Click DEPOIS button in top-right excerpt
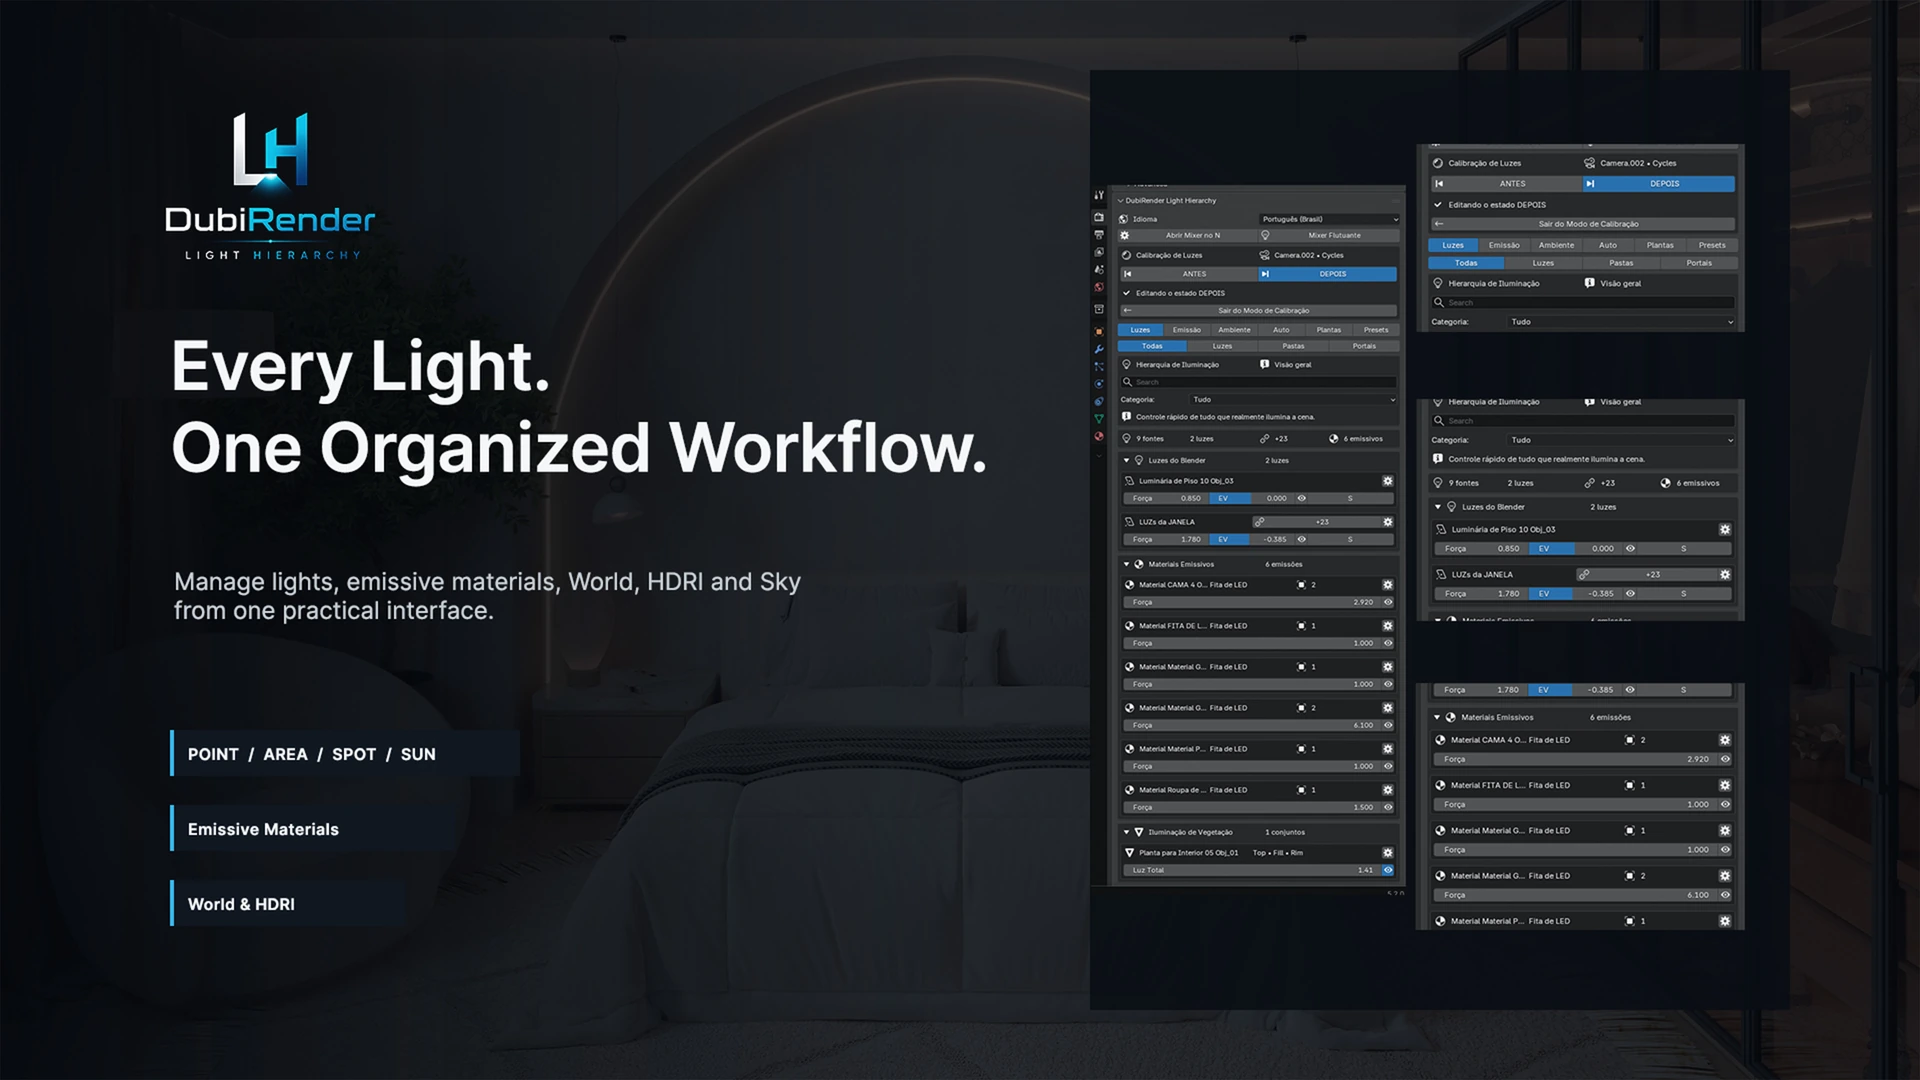Screen dimensions: 1920x1080 point(1659,184)
